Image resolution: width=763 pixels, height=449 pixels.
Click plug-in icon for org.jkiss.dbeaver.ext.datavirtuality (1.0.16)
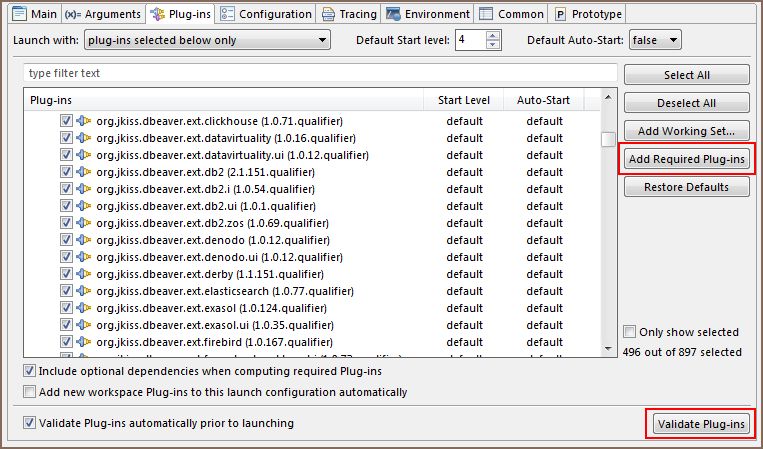point(84,138)
